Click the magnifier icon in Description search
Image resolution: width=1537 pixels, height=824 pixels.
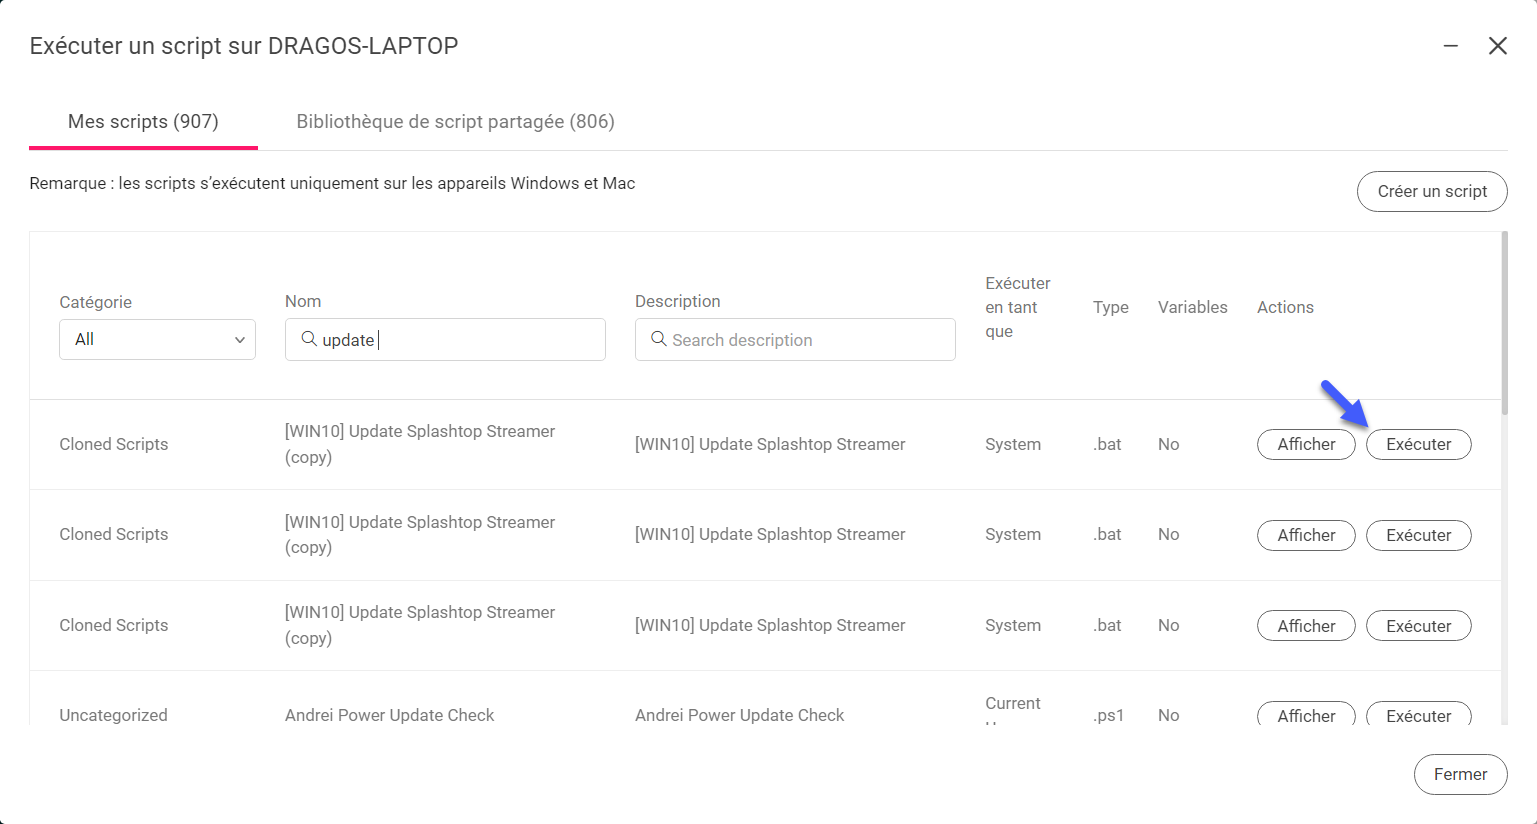tap(659, 339)
